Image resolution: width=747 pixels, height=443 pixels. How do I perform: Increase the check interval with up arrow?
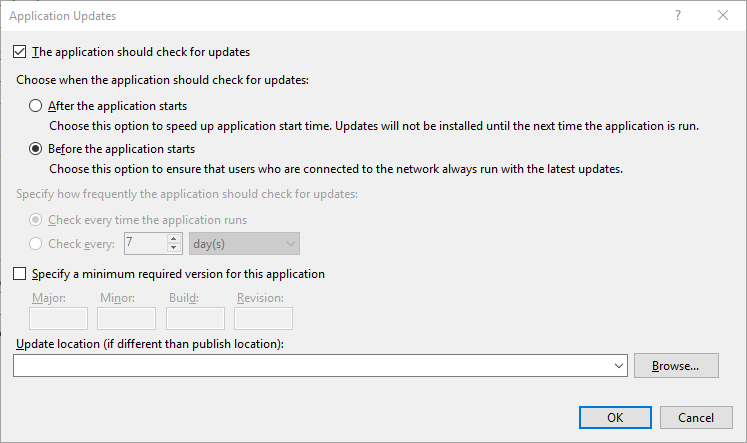tap(174, 239)
